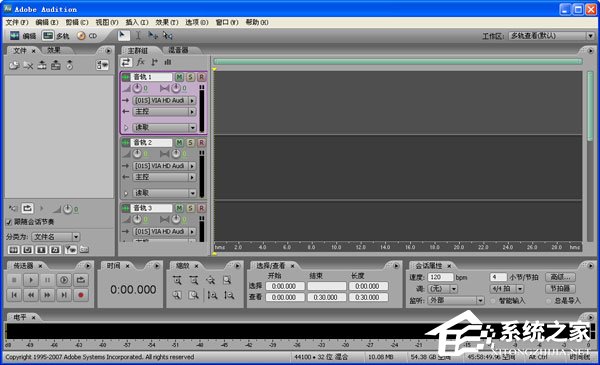600x365 pixels.
Task: Click the Stop button in transport panel
Action: 14,280
